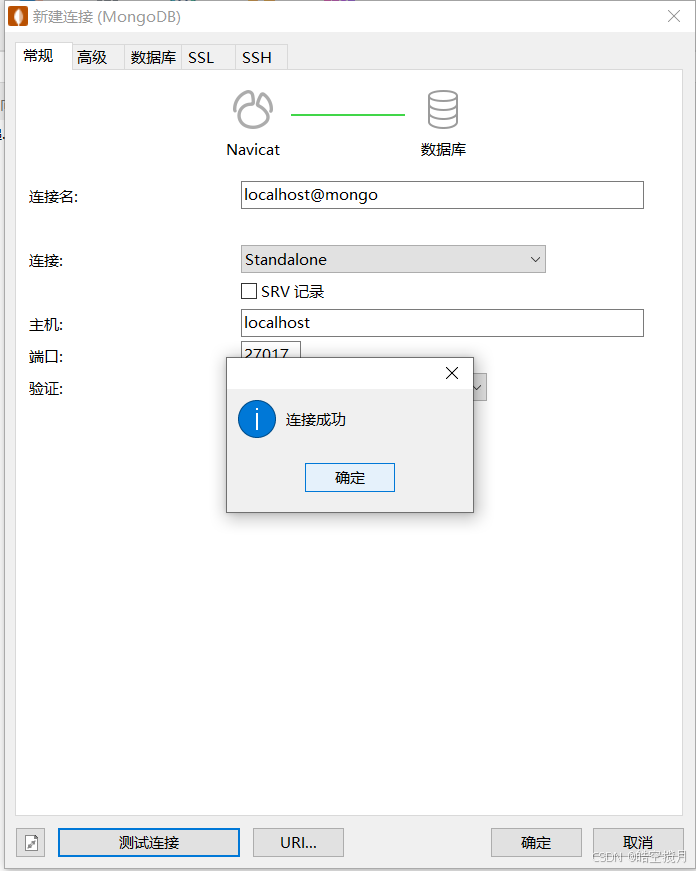Click the 测试连接 button
696x871 pixels.
[x=149, y=843]
